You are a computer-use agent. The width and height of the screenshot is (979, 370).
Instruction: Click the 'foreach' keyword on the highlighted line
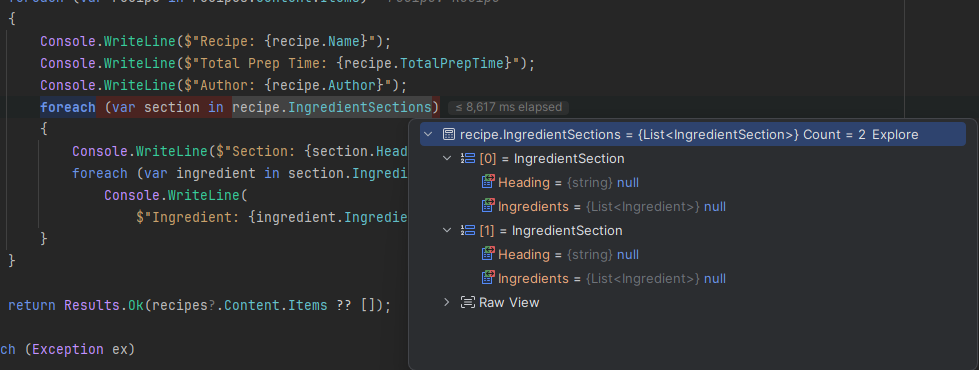[67, 107]
